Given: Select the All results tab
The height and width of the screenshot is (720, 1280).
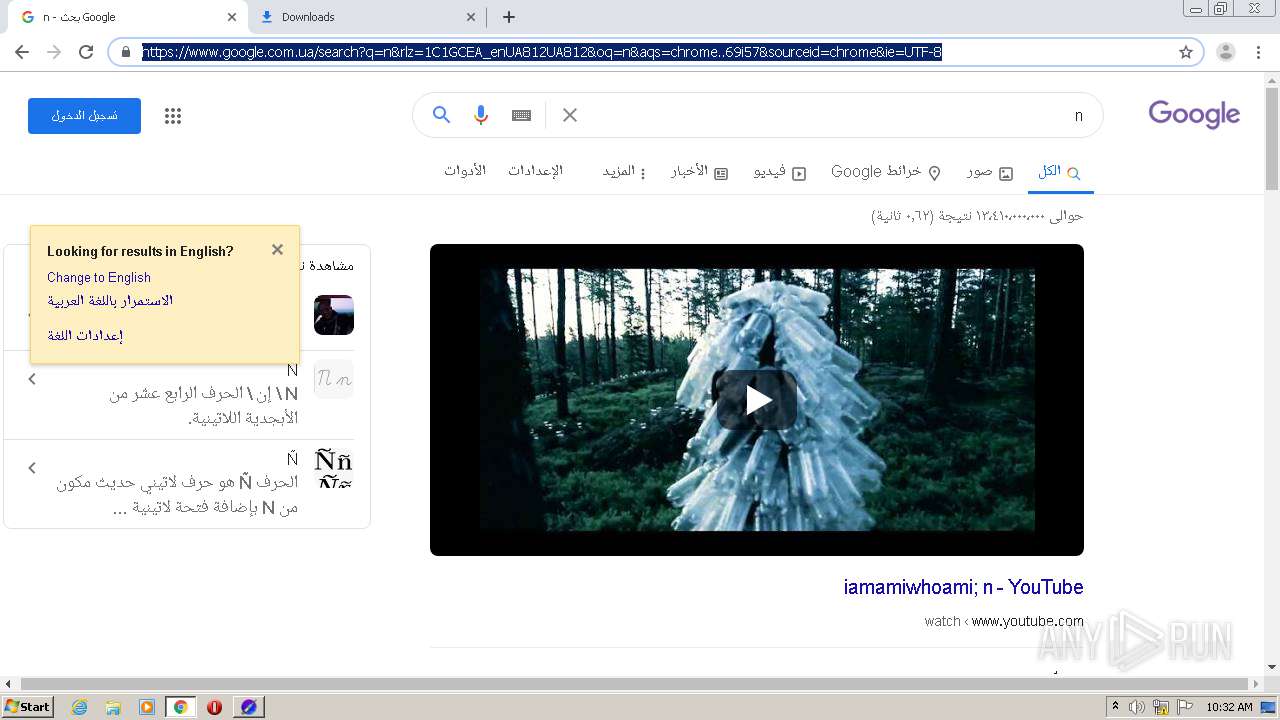Looking at the screenshot, I should pos(1059,172).
